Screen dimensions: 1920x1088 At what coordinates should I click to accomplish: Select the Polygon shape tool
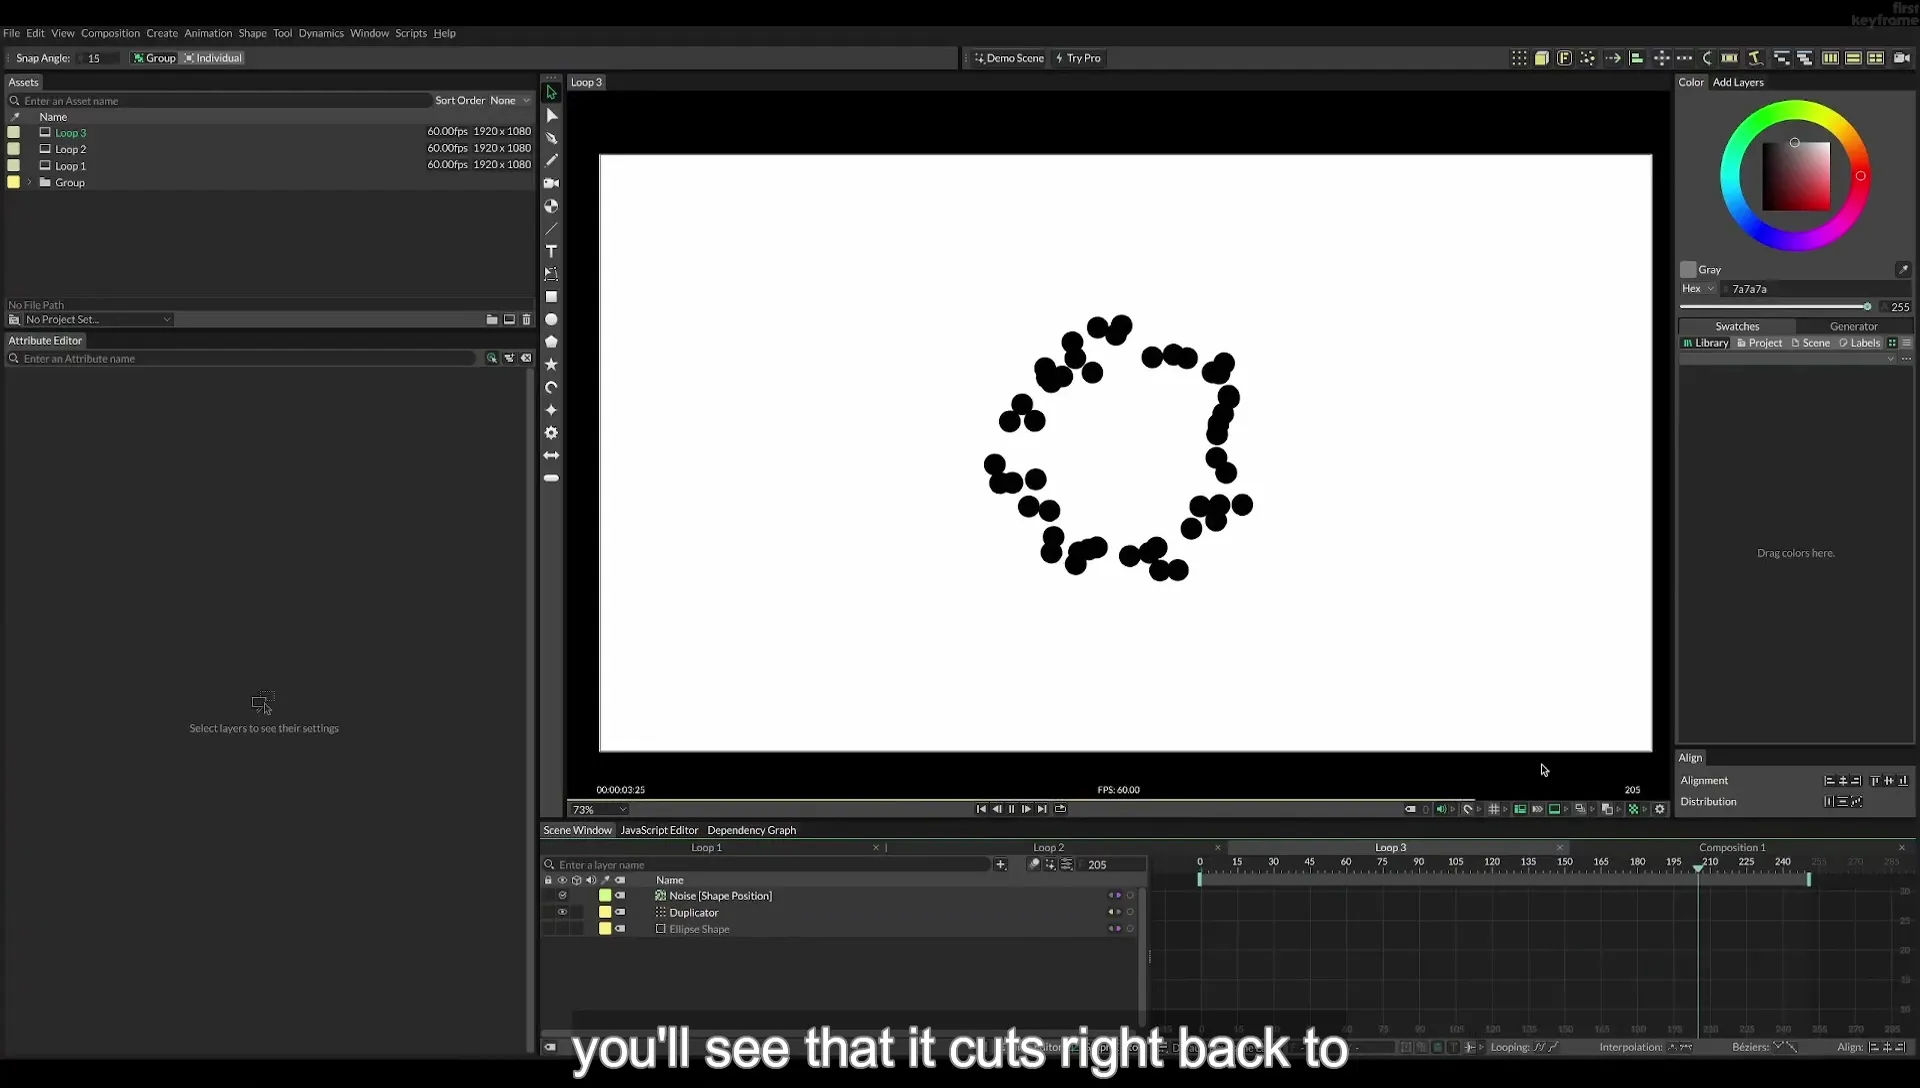tap(551, 342)
